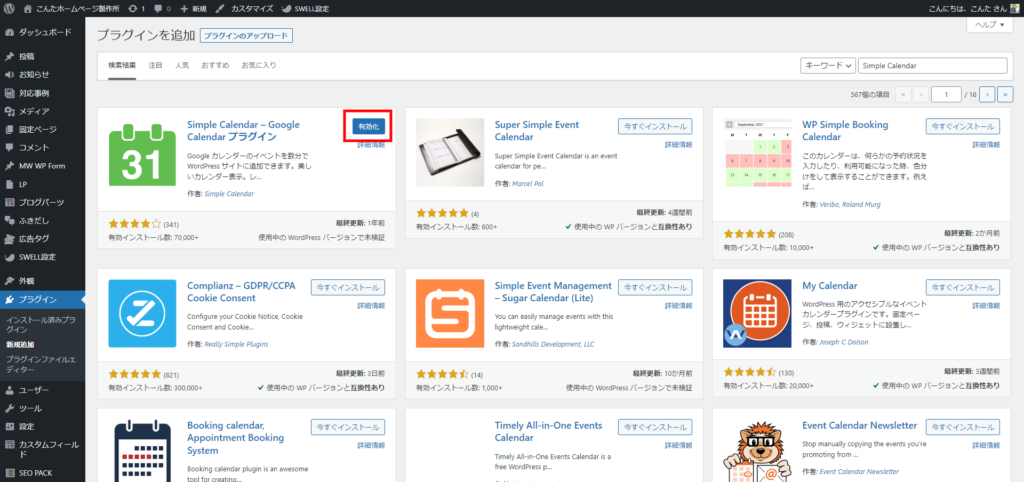Open author link Simple Calendar

click(229, 194)
